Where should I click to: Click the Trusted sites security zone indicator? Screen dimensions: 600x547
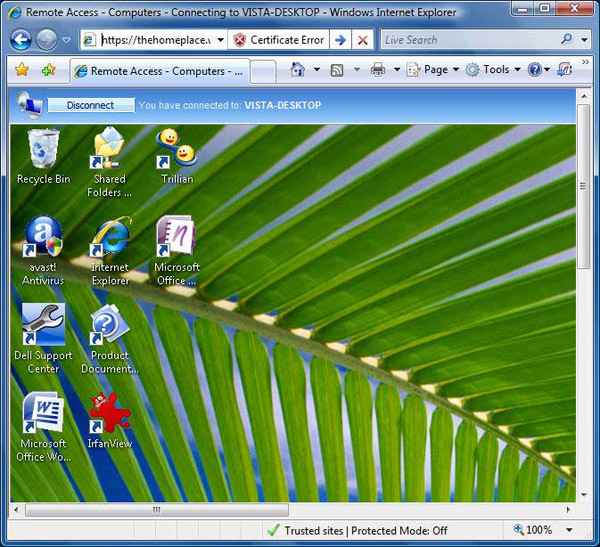click(357, 531)
